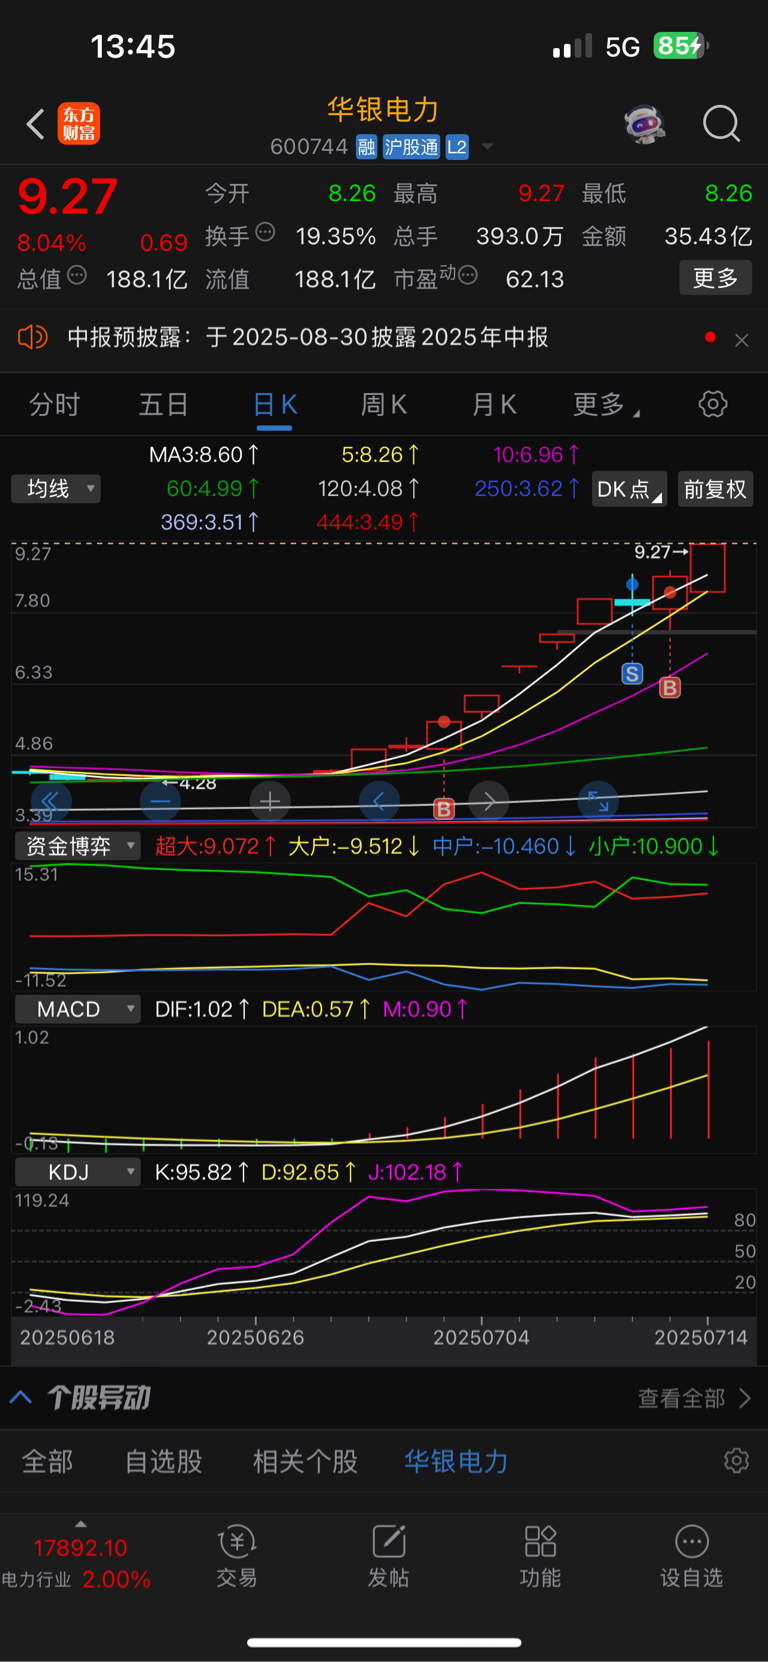Tap the info icon beside 总值
This screenshot has height=1662, width=768.
pos(77,275)
